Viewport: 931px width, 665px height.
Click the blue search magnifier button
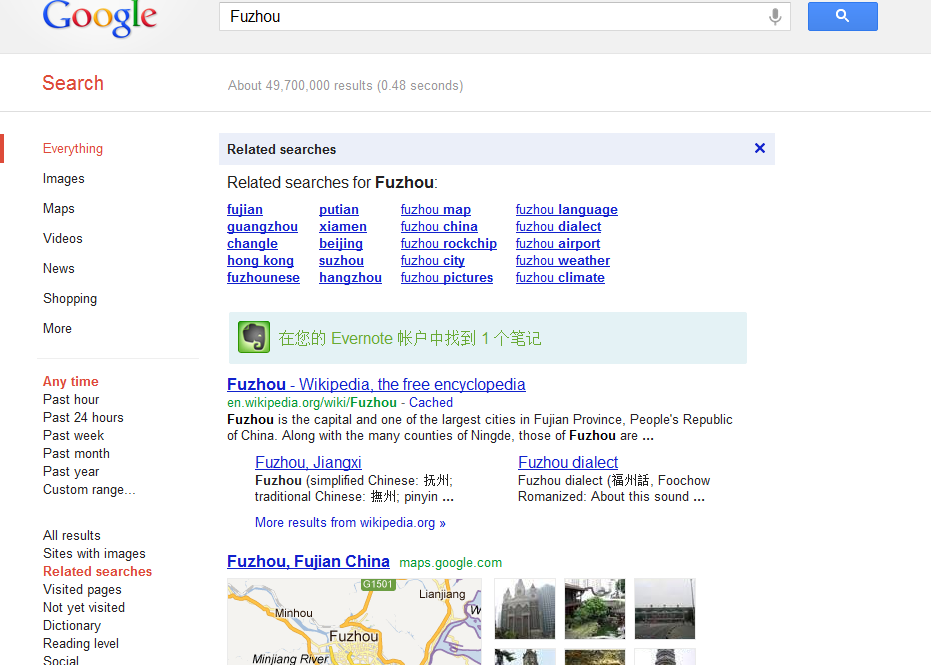(843, 17)
